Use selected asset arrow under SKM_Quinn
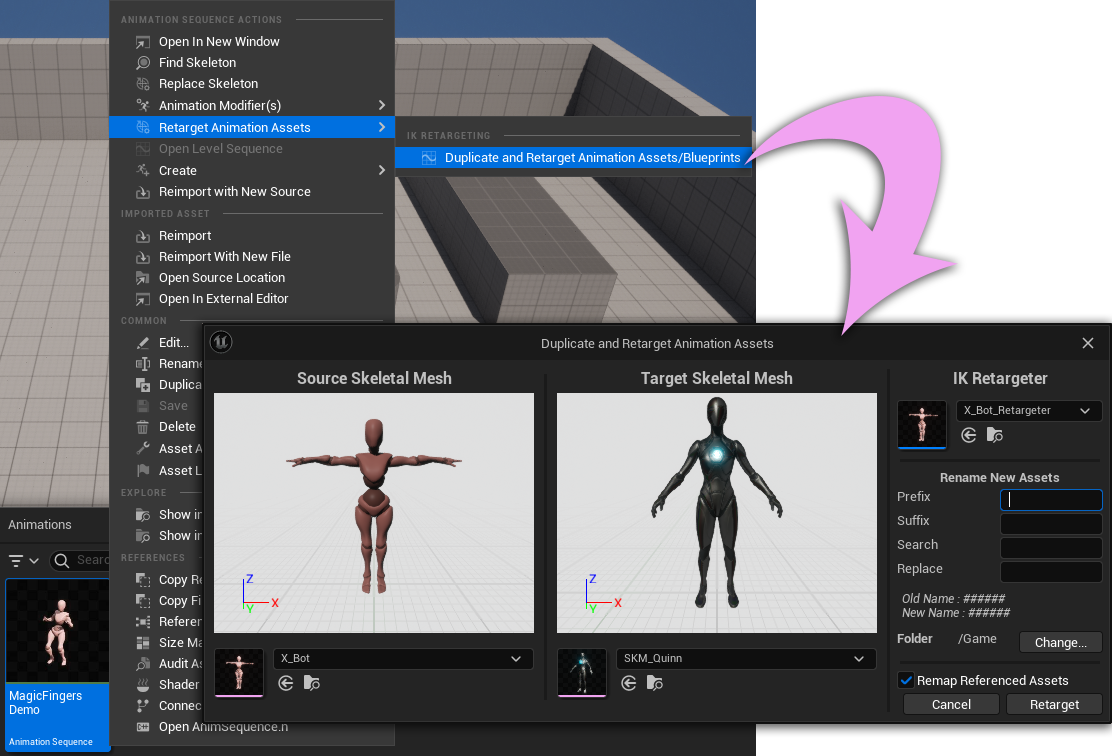The image size is (1112, 756). [629, 683]
